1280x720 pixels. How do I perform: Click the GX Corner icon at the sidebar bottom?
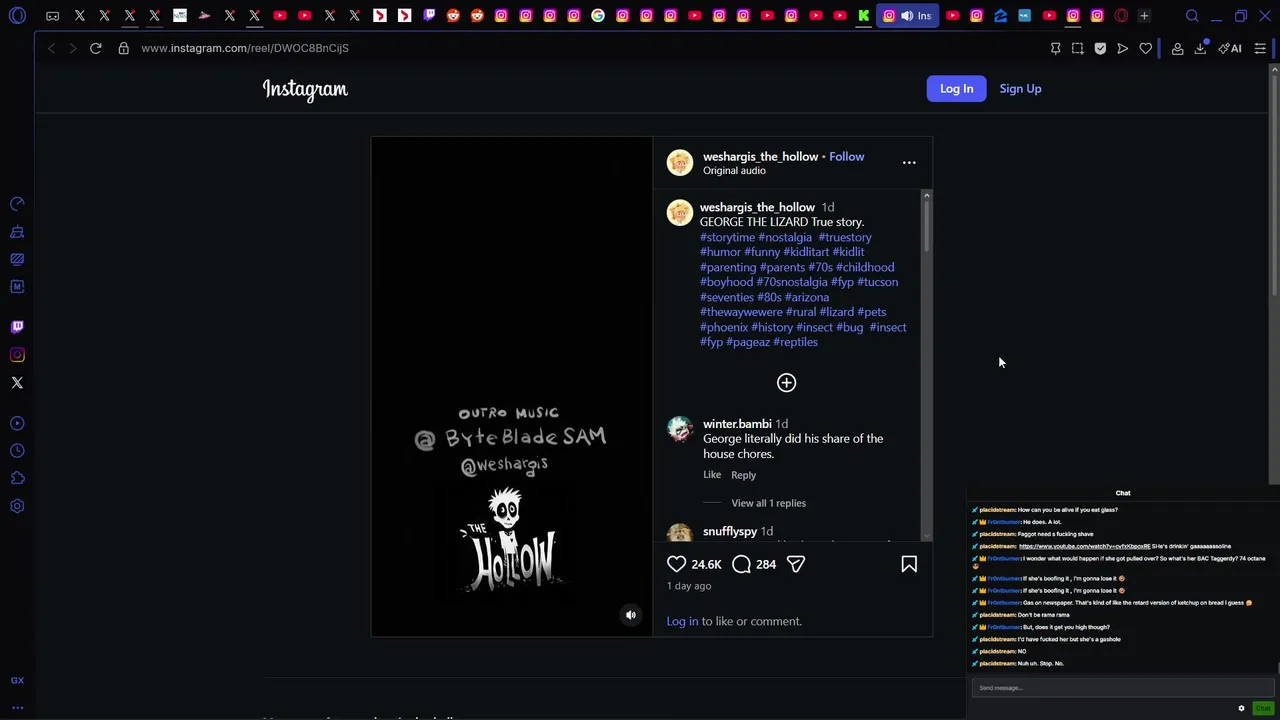click(17, 680)
